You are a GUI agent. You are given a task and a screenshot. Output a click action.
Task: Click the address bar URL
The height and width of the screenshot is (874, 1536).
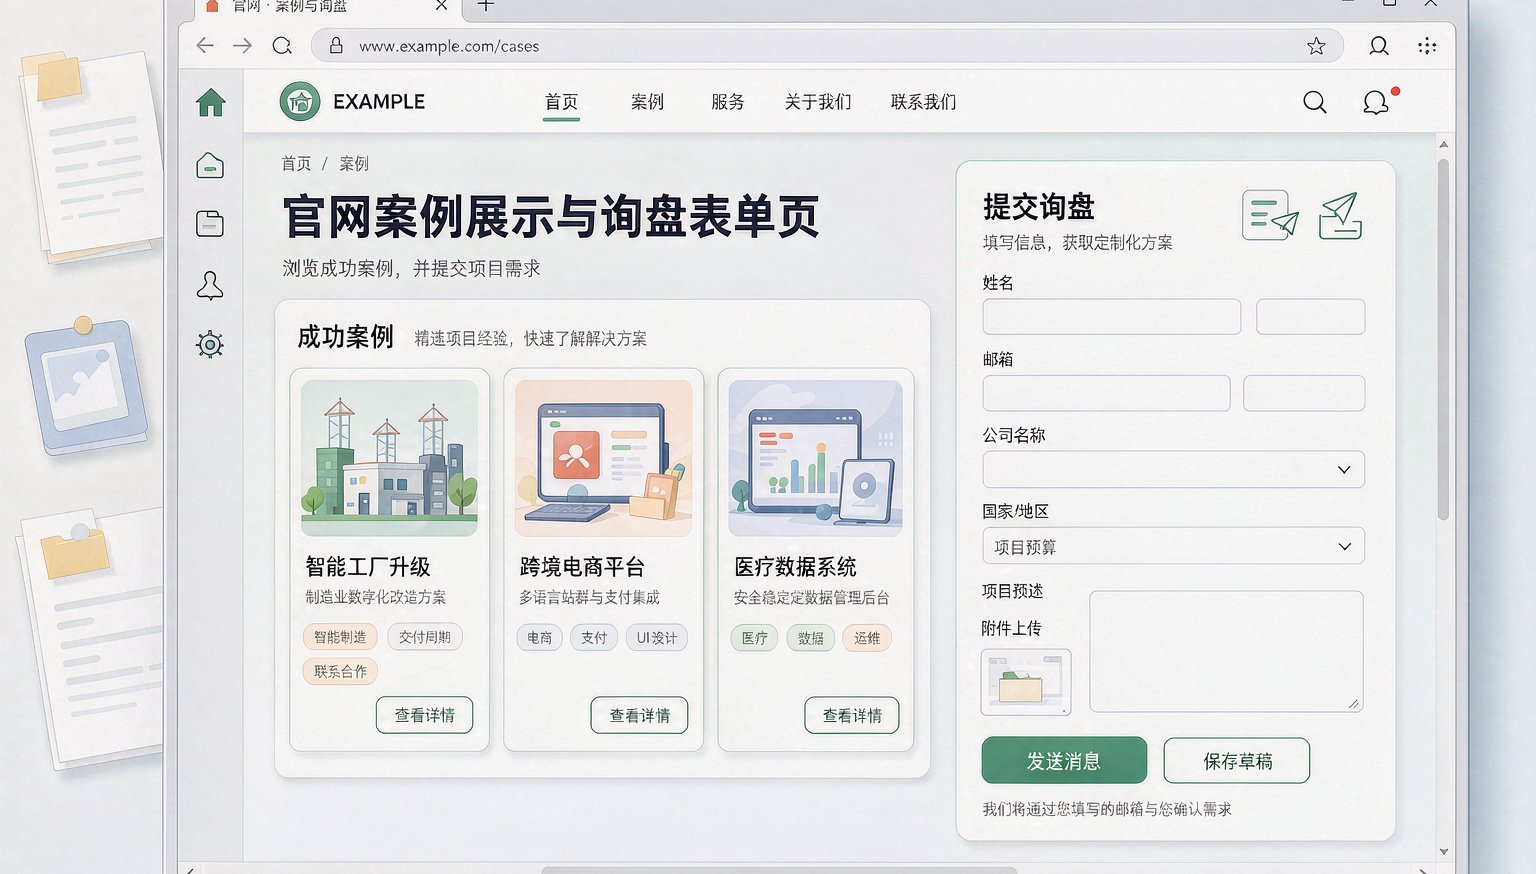click(449, 46)
